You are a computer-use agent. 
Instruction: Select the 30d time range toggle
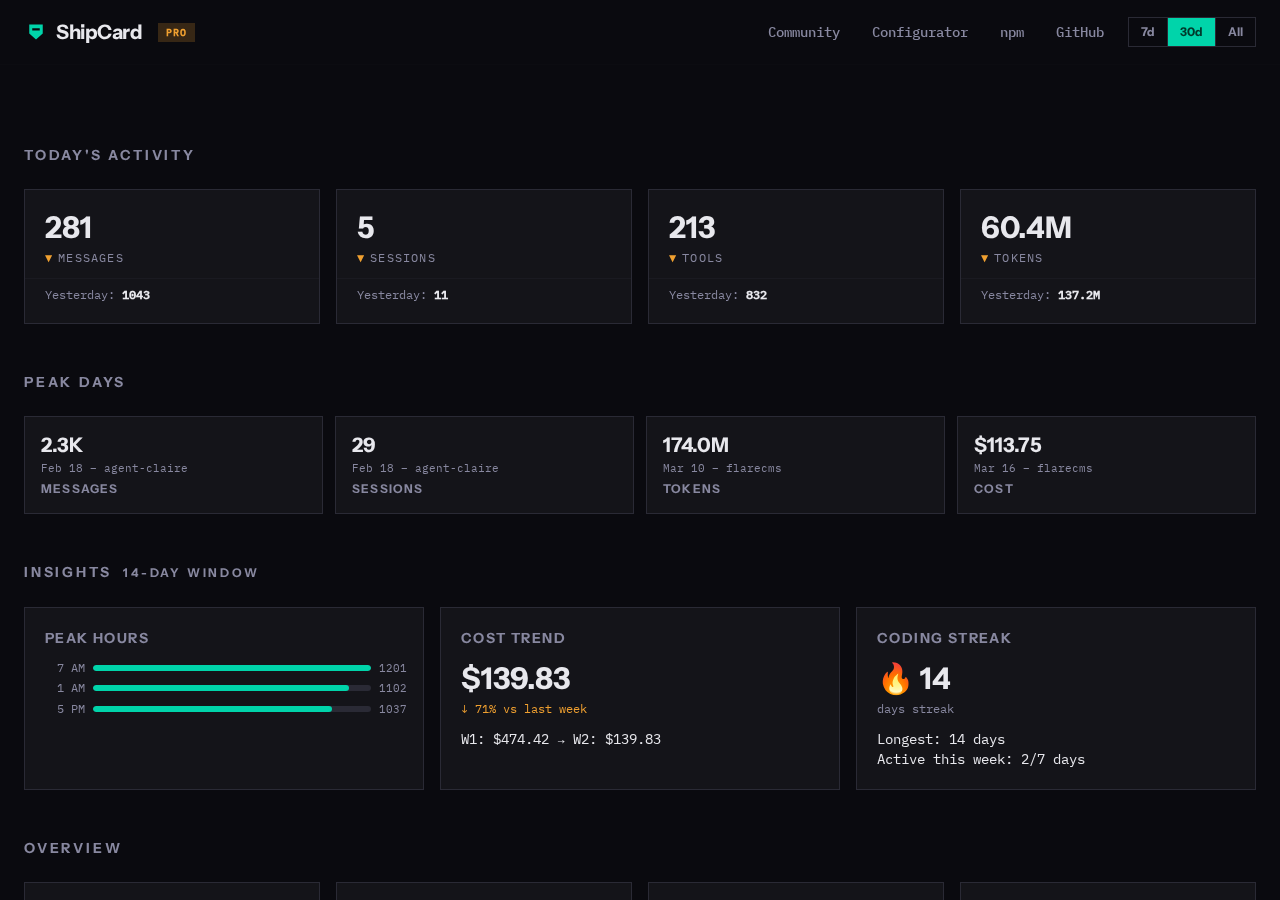(1191, 30)
